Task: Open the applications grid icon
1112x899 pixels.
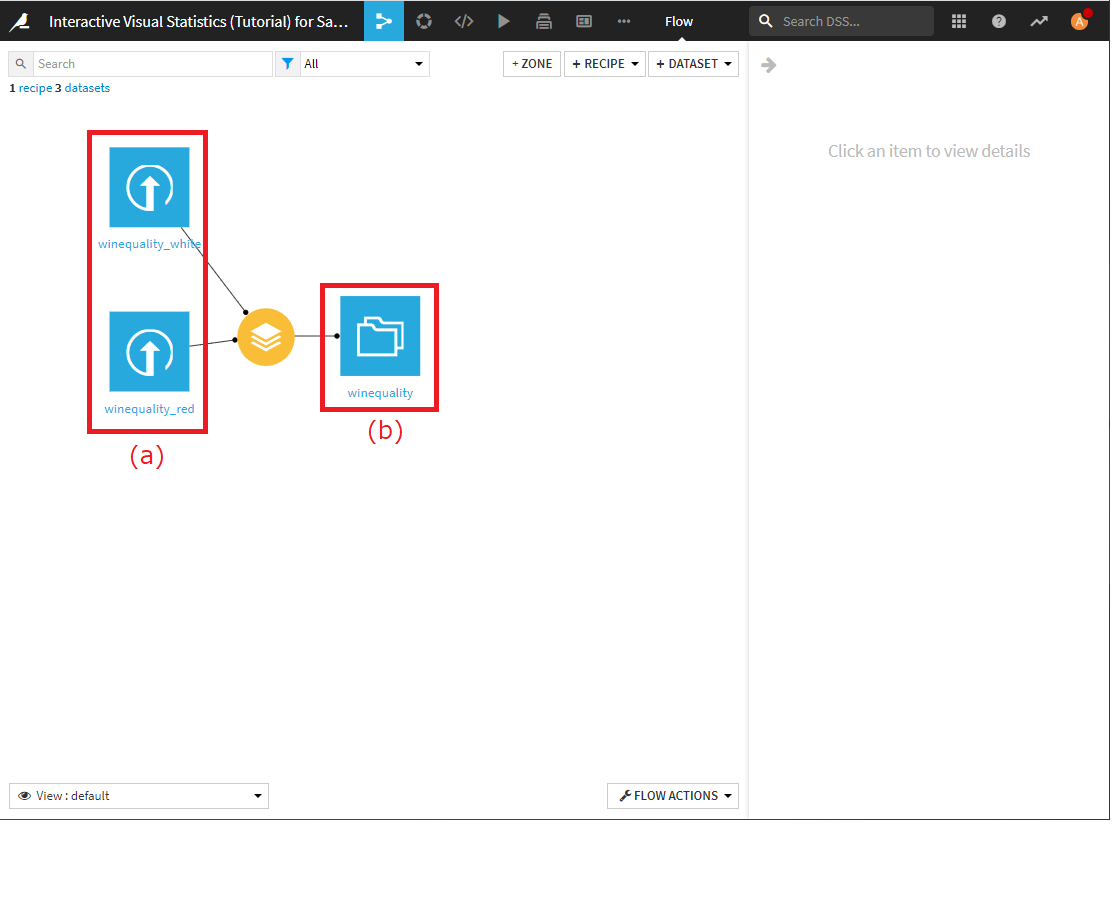Action: (x=959, y=21)
